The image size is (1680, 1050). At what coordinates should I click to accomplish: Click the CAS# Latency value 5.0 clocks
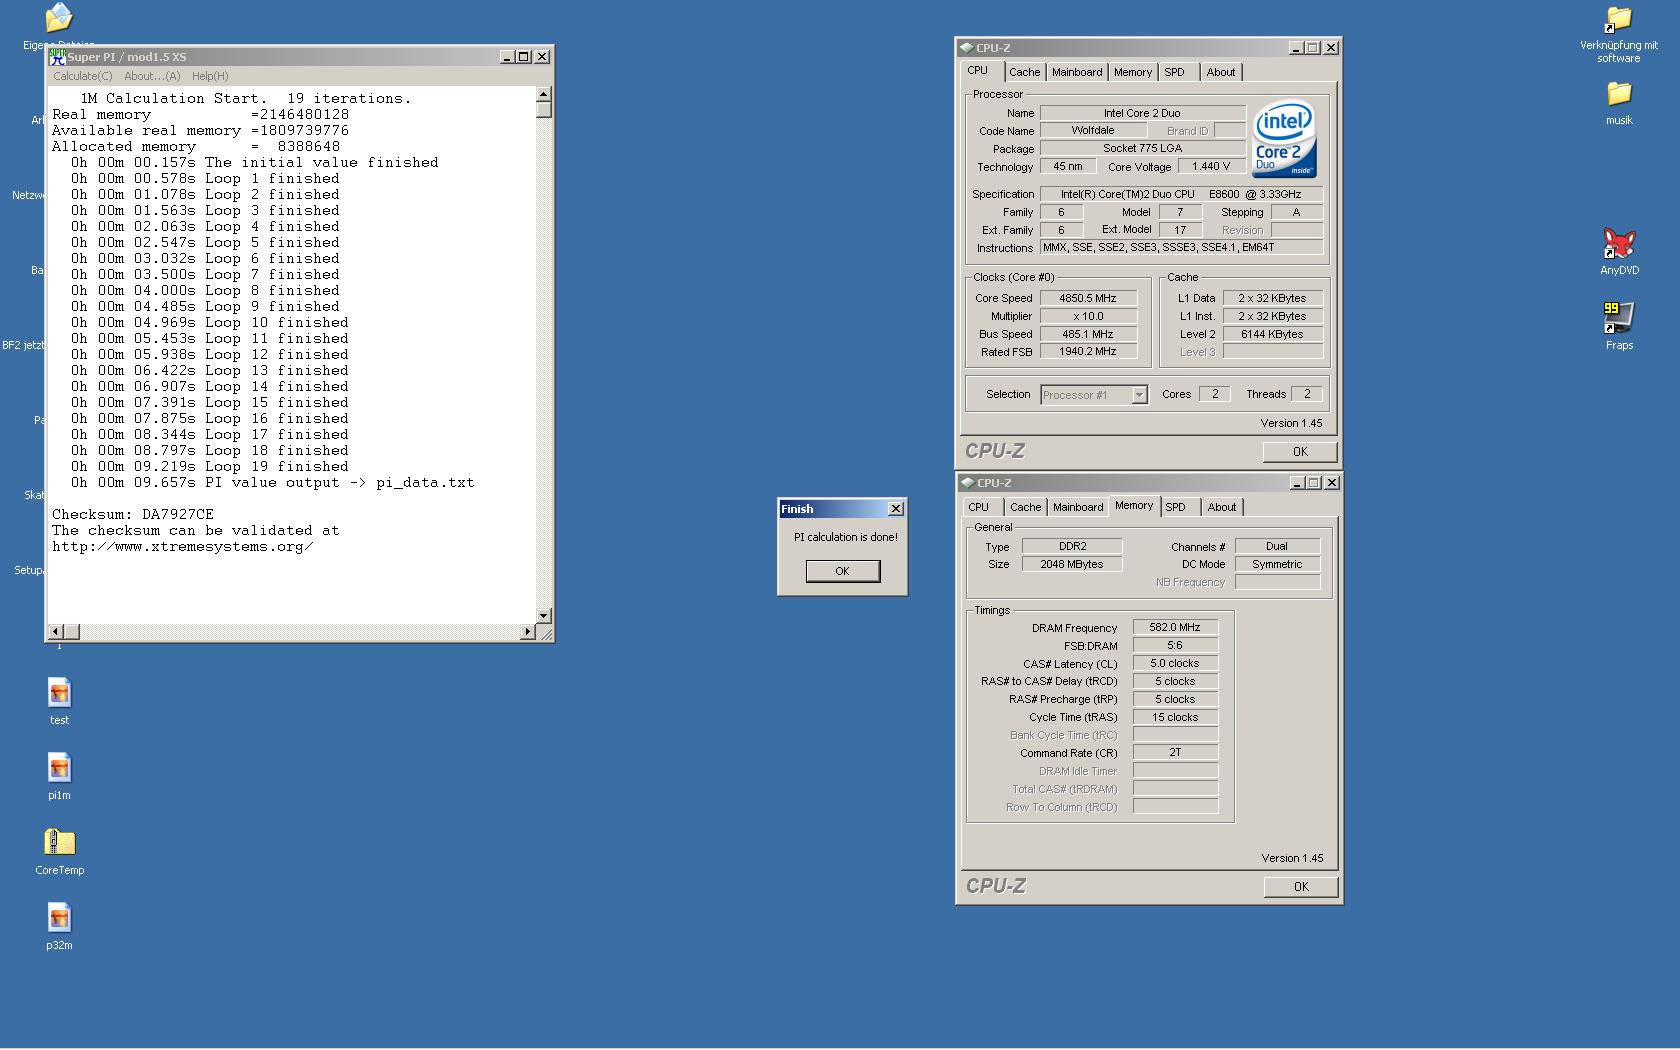coord(1175,663)
